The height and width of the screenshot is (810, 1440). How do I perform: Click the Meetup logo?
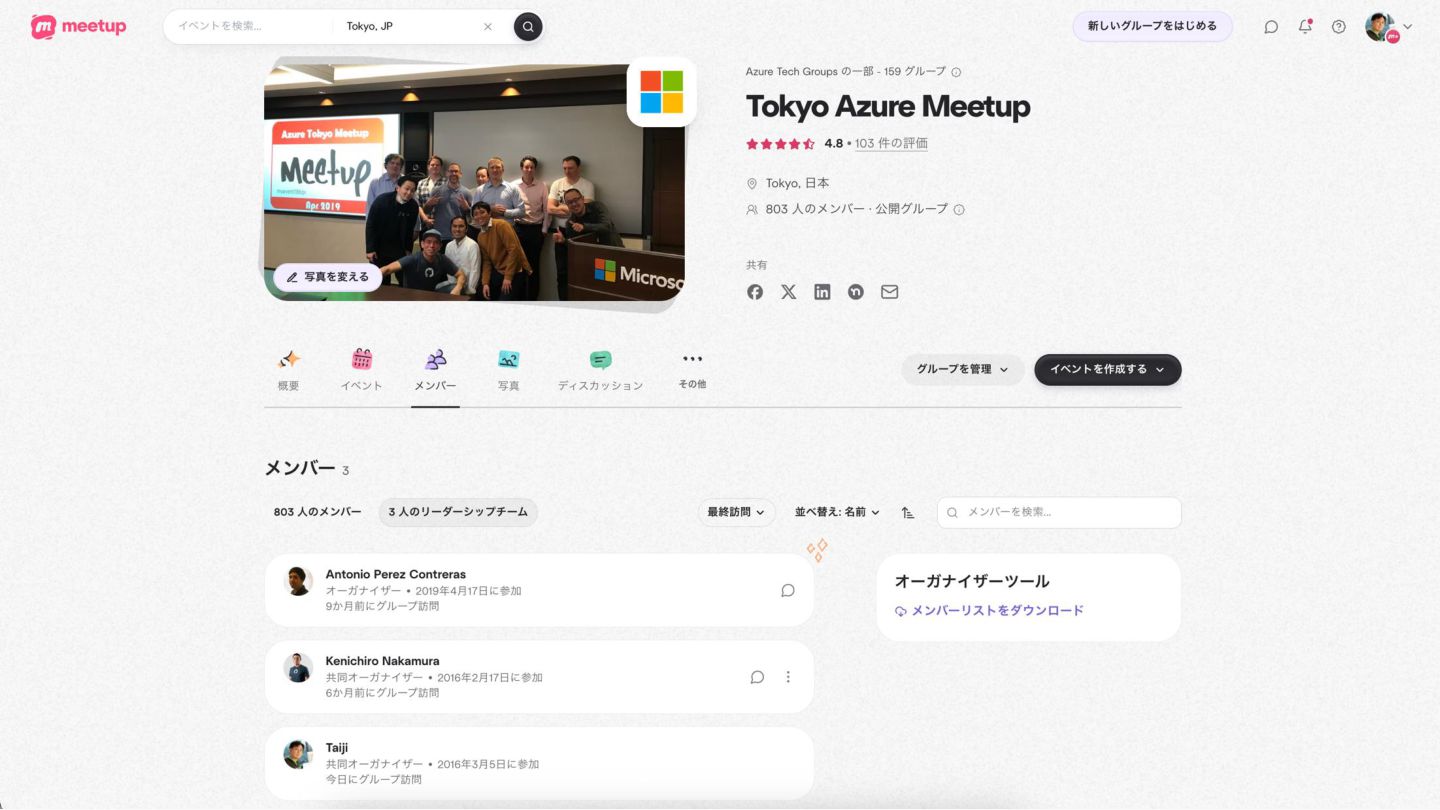pos(79,27)
